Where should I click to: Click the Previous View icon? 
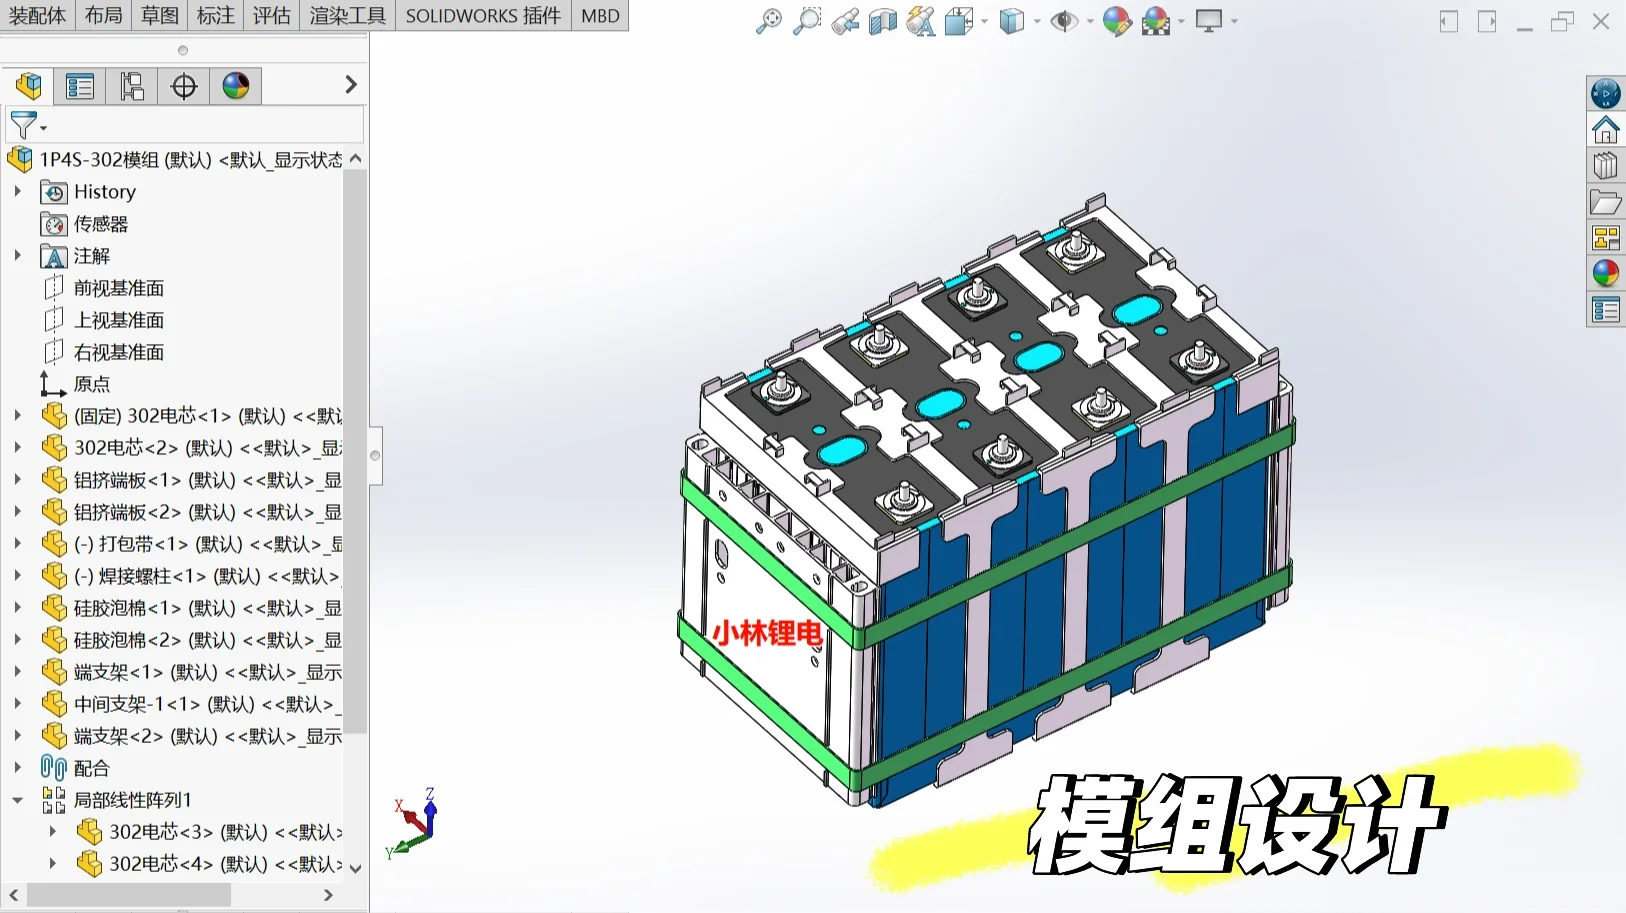(845, 21)
